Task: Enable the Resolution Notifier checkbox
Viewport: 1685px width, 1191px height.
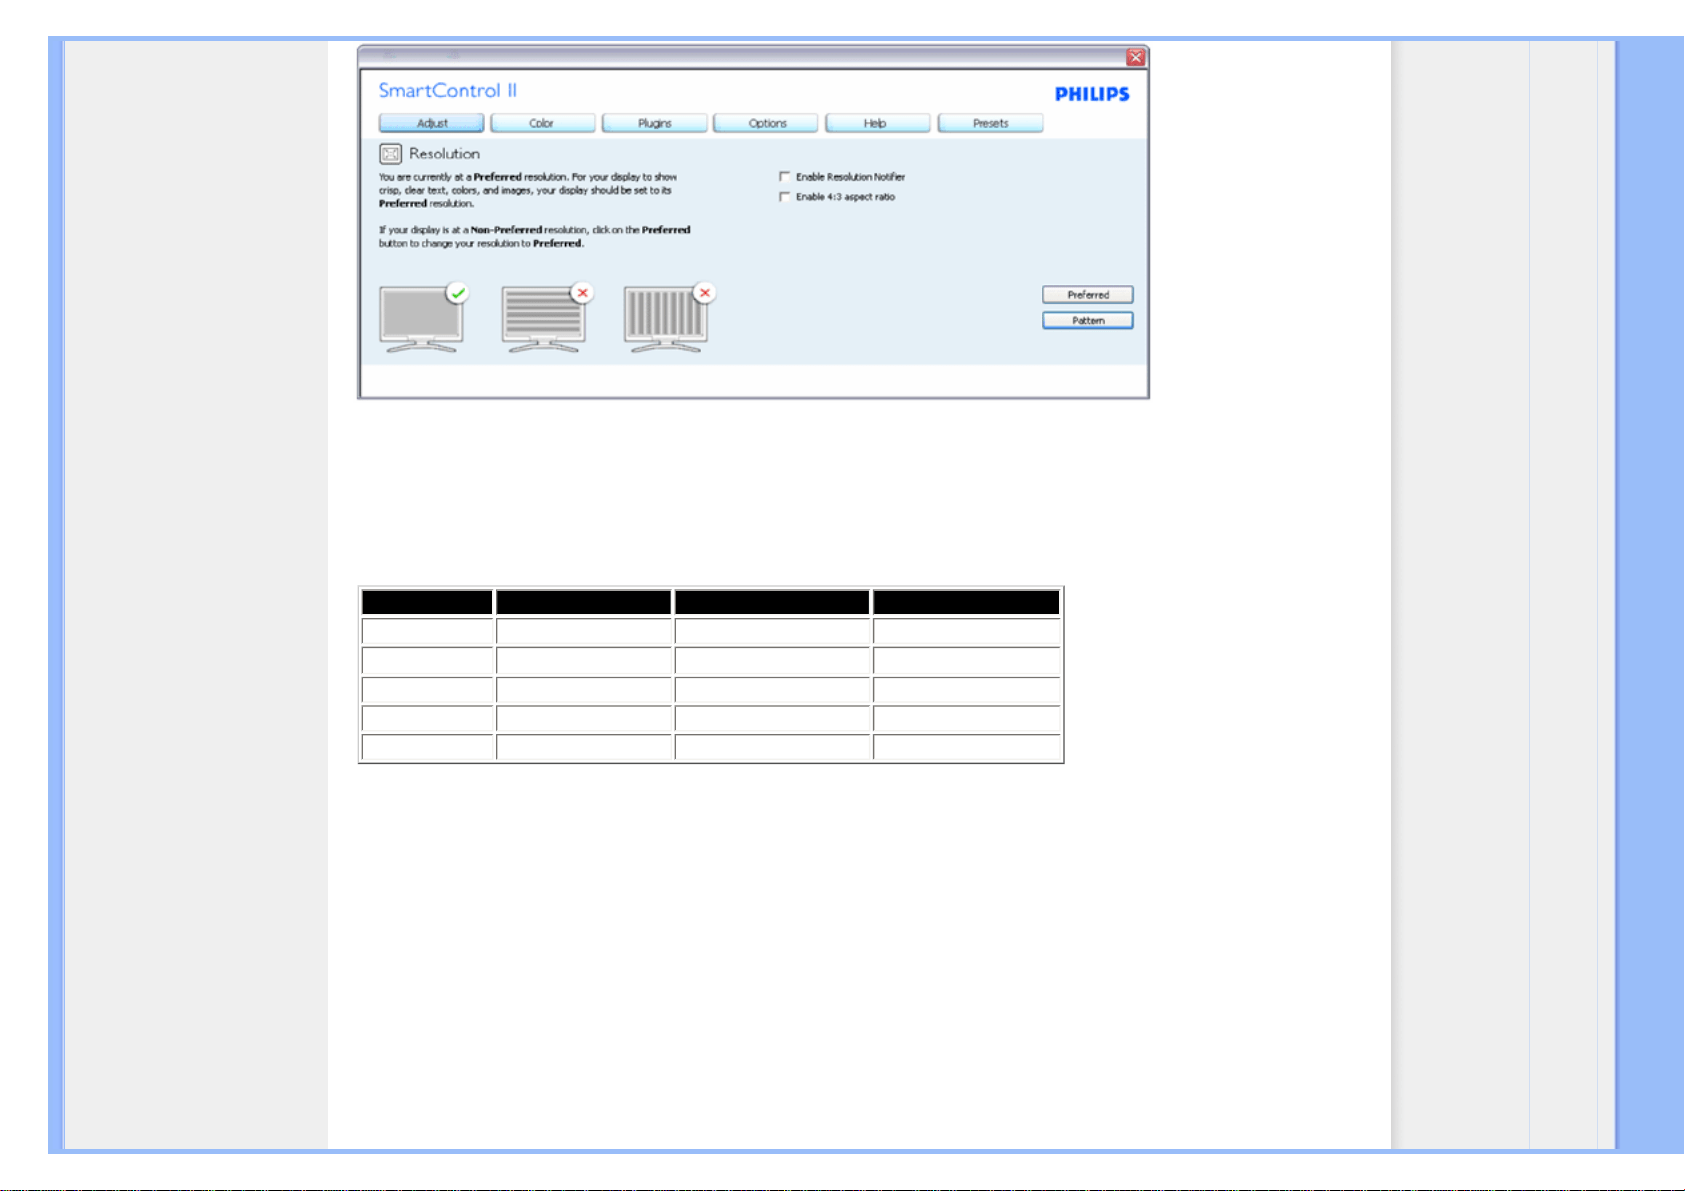Action: (x=785, y=177)
